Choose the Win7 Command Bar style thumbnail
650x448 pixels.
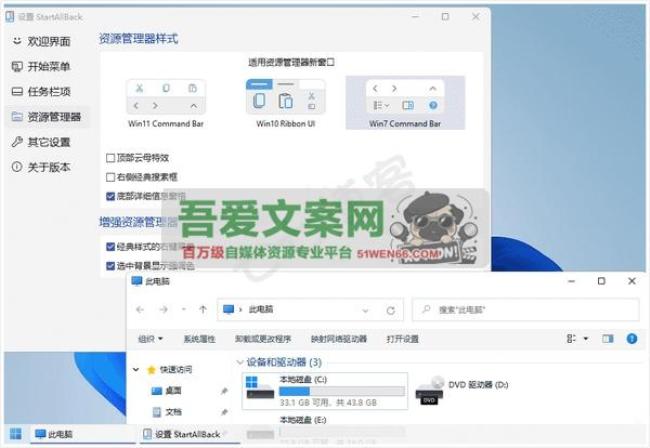pyautogui.click(x=405, y=103)
